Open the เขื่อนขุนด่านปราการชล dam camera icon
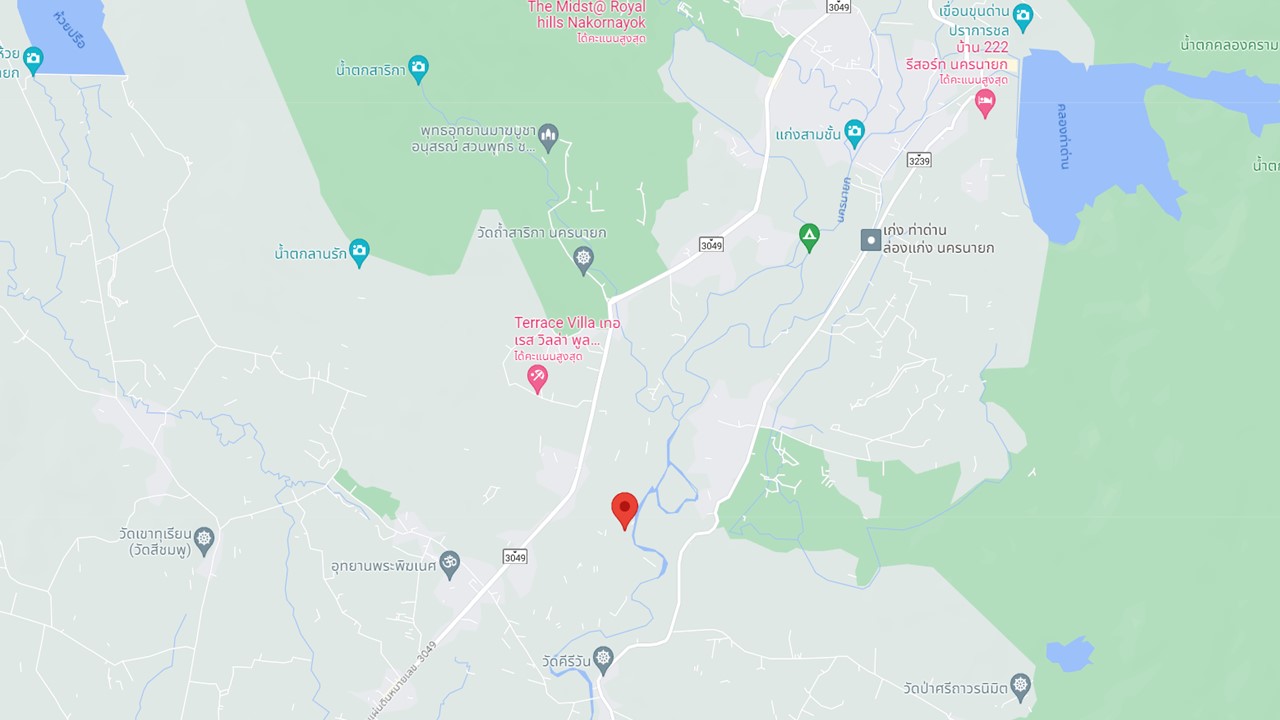 click(1022, 16)
